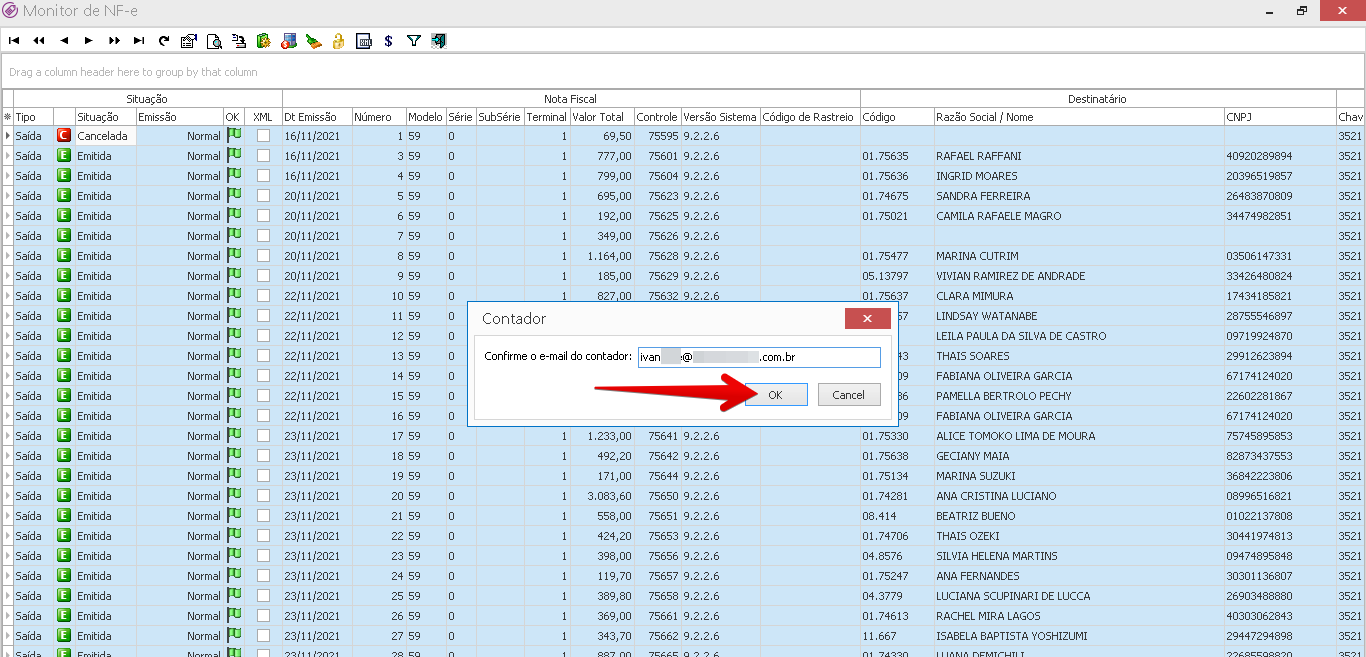Viewport: 1366px width, 657px height.
Task: Click the dollar sign toolbar icon
Action: tap(388, 41)
